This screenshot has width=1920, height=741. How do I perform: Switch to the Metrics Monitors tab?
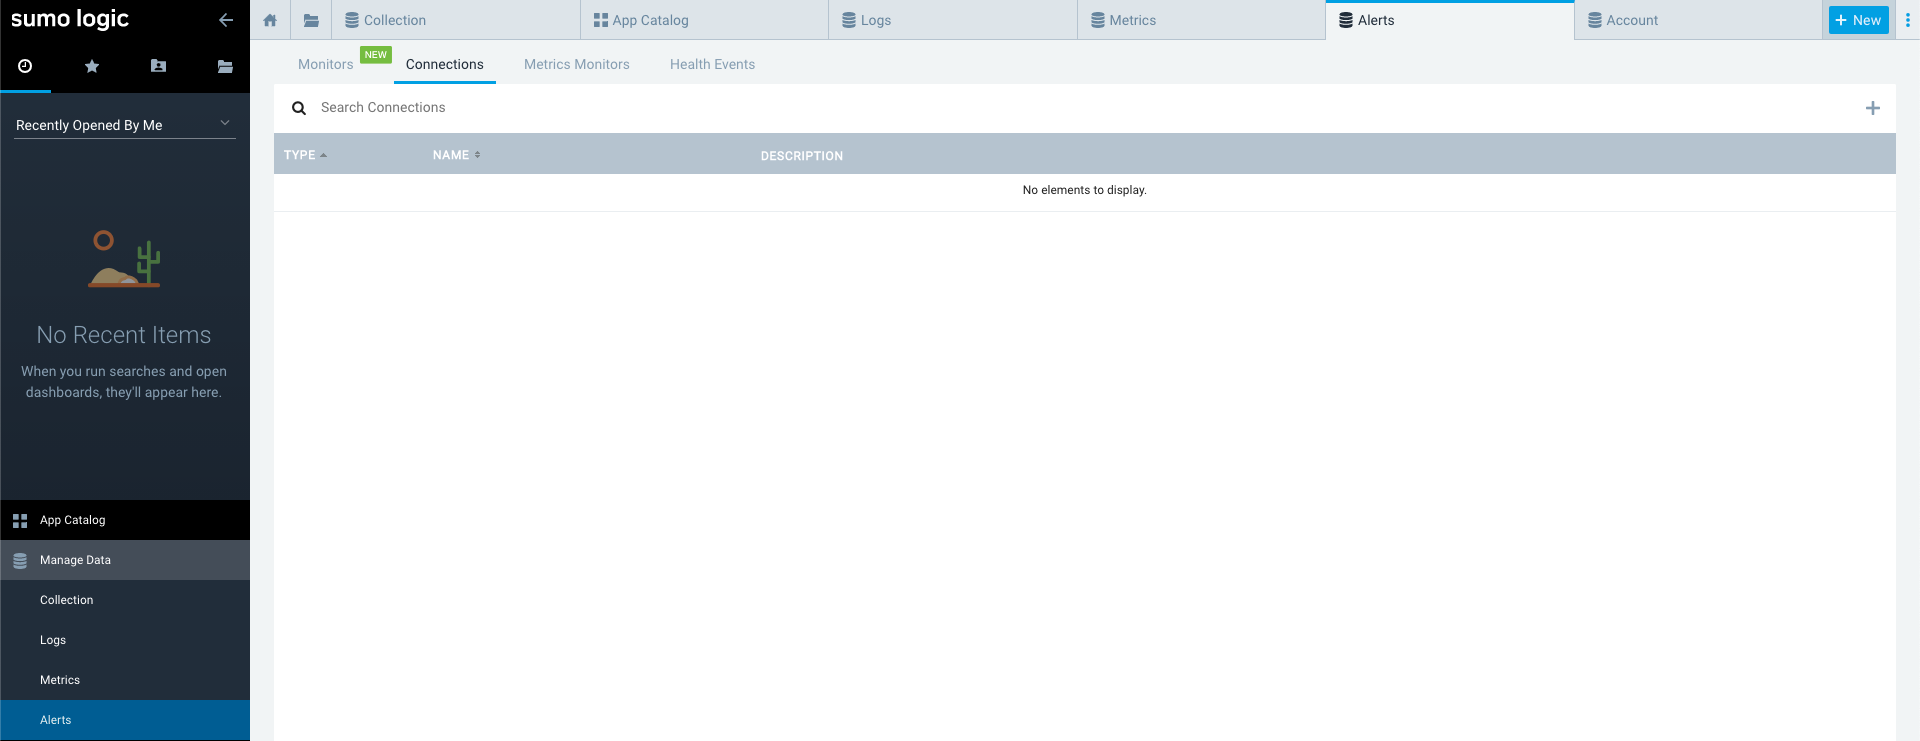(x=576, y=64)
